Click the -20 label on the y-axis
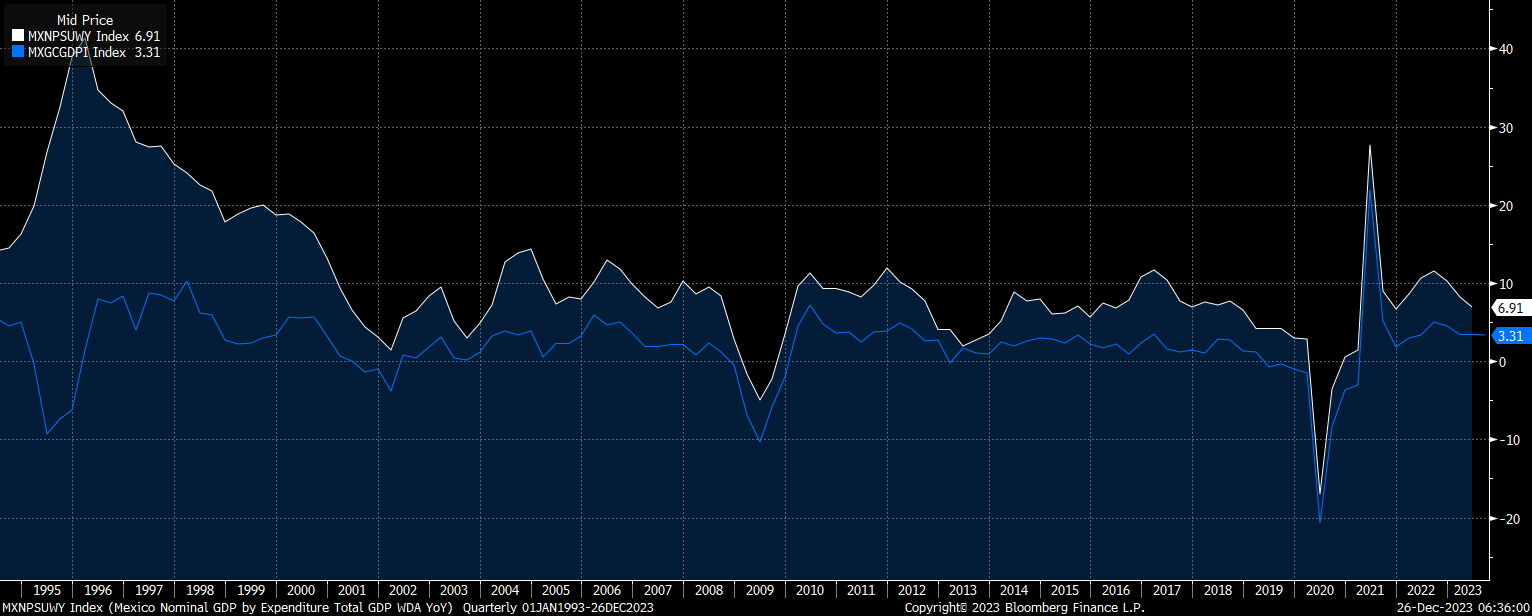 [x=1508, y=518]
